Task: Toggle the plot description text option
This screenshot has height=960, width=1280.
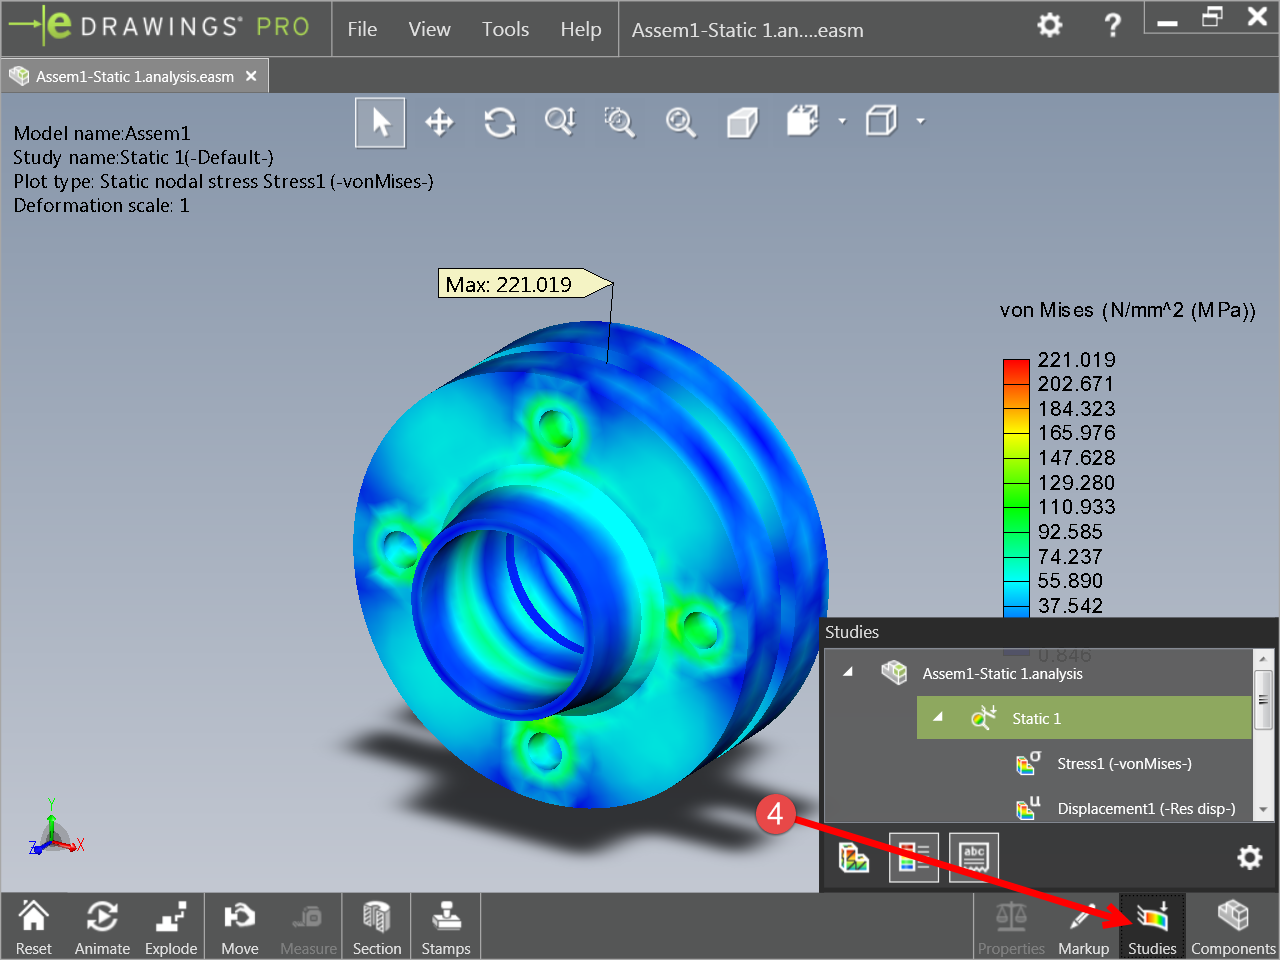Action: point(973,856)
